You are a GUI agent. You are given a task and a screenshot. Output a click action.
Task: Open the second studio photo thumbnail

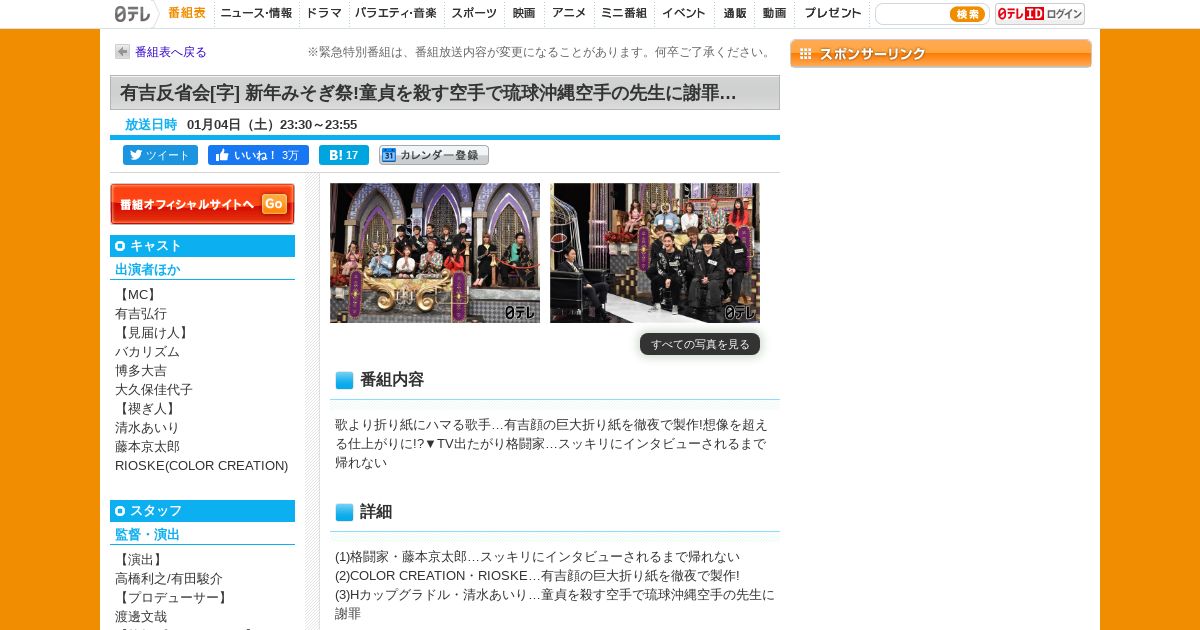coord(655,253)
